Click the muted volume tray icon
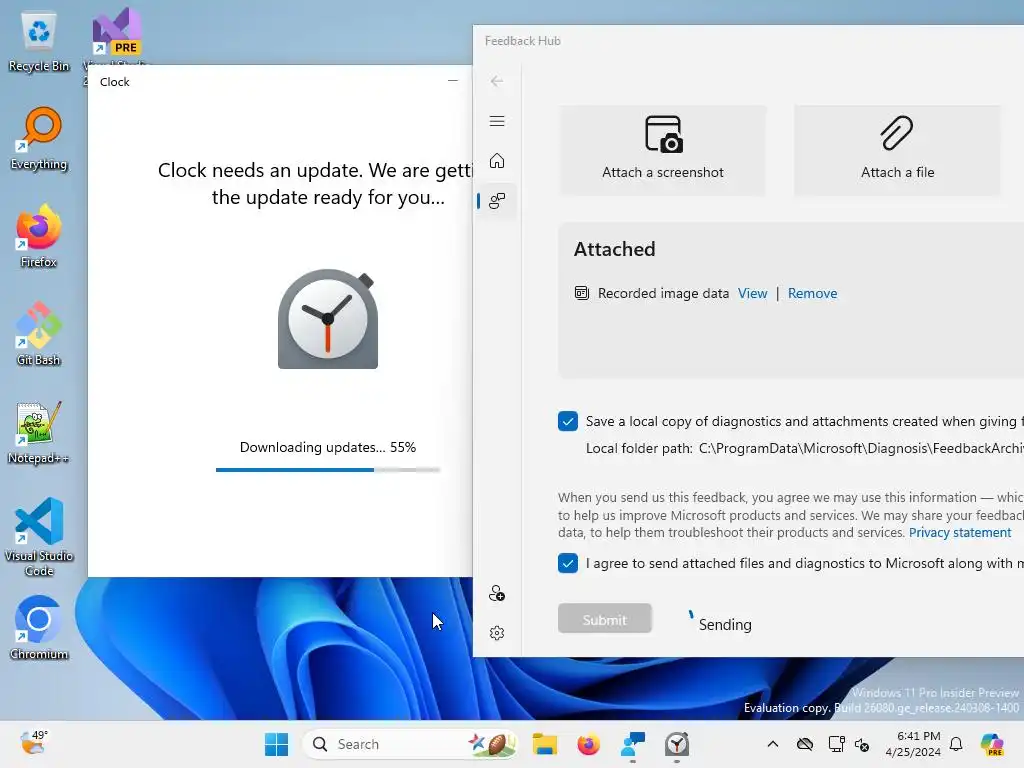Viewport: 1024px width, 768px height. click(862, 744)
